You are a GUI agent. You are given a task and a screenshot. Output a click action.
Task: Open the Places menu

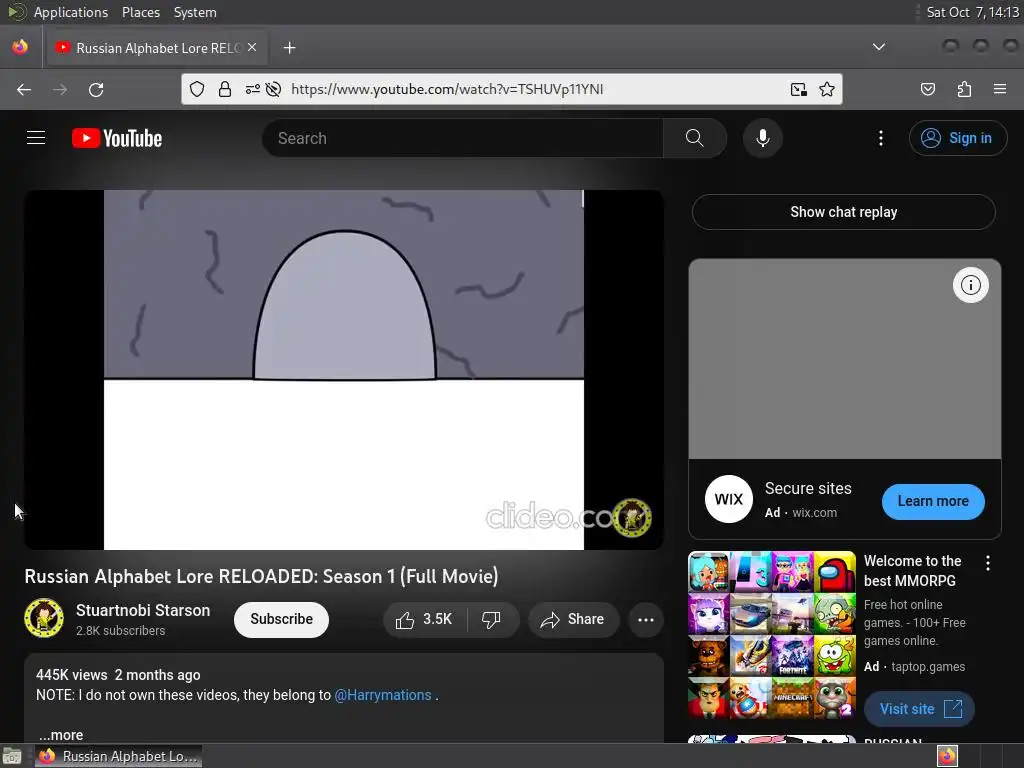tap(140, 12)
